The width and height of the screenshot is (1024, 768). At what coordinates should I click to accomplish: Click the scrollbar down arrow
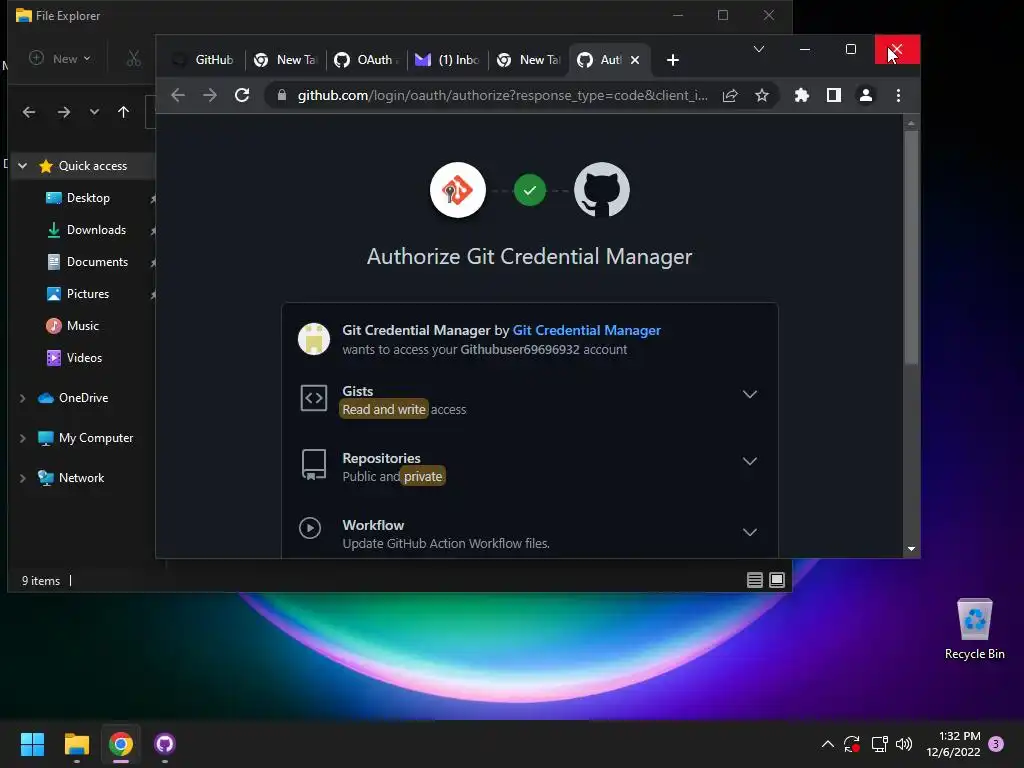click(x=912, y=549)
